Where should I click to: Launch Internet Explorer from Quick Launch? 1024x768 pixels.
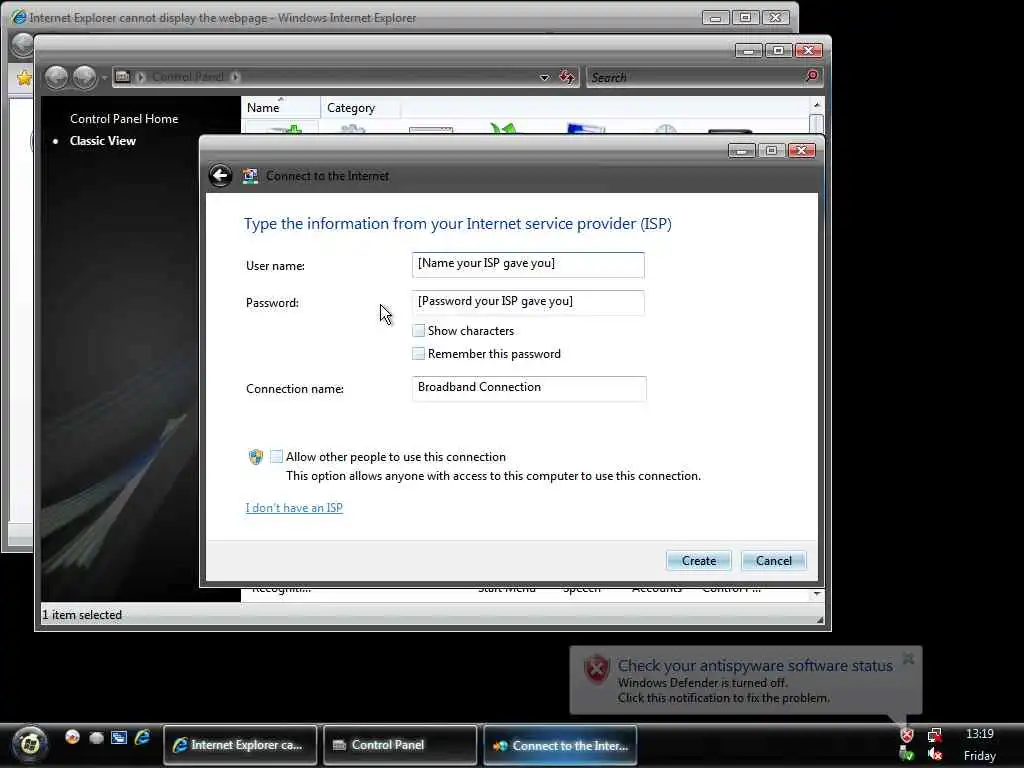point(142,737)
